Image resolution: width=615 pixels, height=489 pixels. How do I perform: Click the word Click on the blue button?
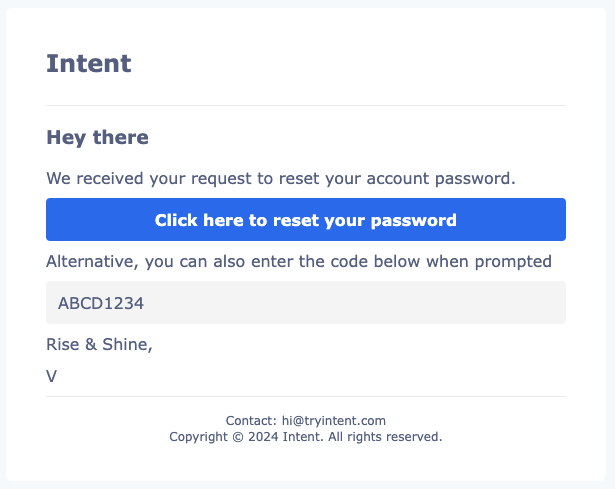coord(176,220)
